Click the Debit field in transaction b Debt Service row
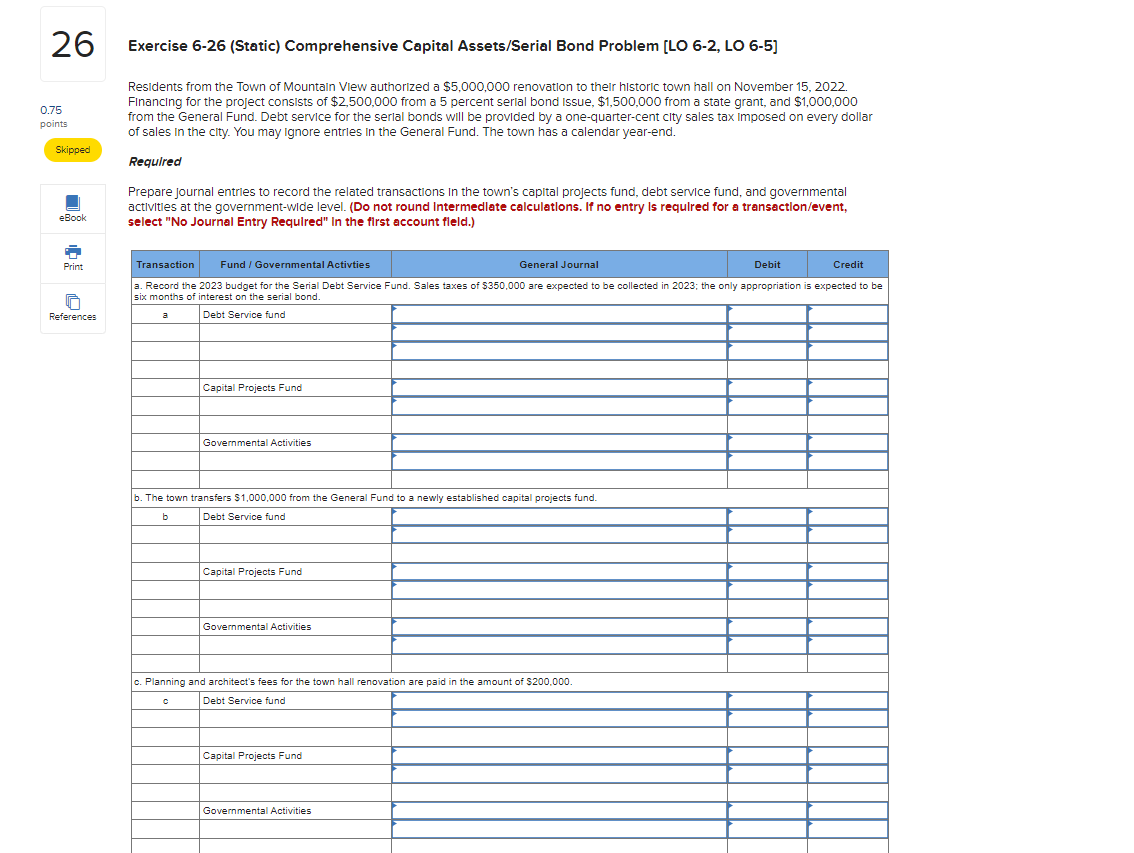The image size is (1134, 853). click(x=765, y=517)
